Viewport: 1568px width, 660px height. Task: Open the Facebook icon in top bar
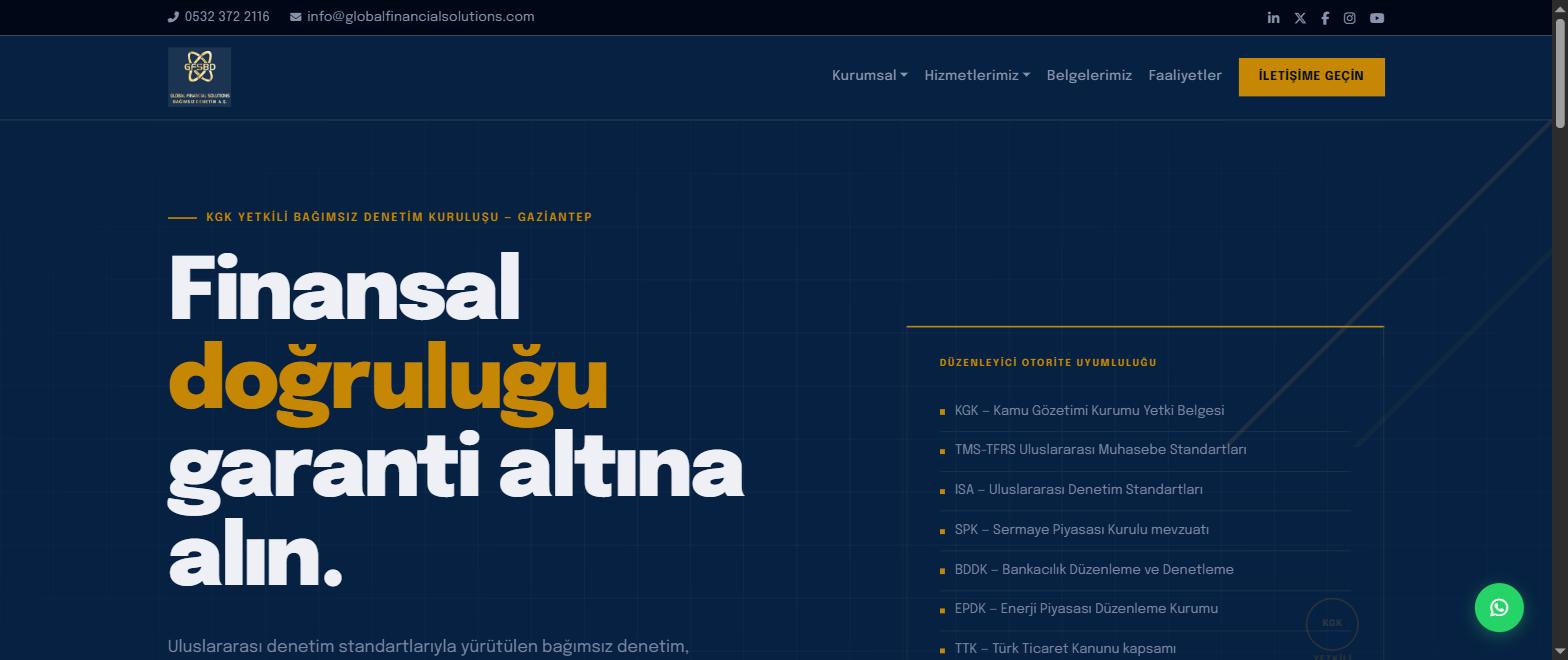(1325, 18)
